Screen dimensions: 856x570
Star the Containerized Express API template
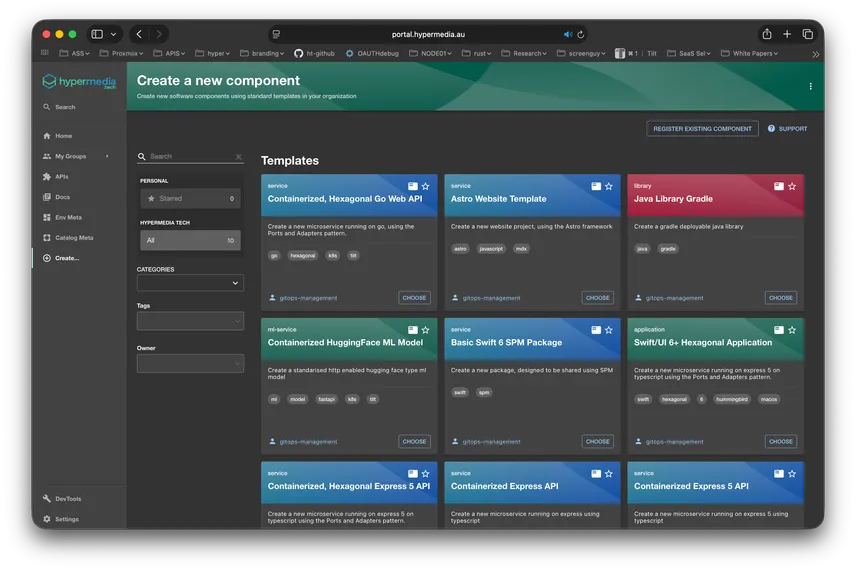[x=609, y=473]
